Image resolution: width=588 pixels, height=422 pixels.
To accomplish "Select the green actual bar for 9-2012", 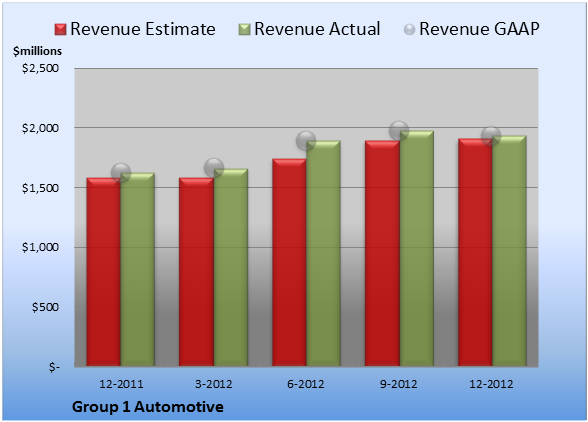I will (417, 248).
